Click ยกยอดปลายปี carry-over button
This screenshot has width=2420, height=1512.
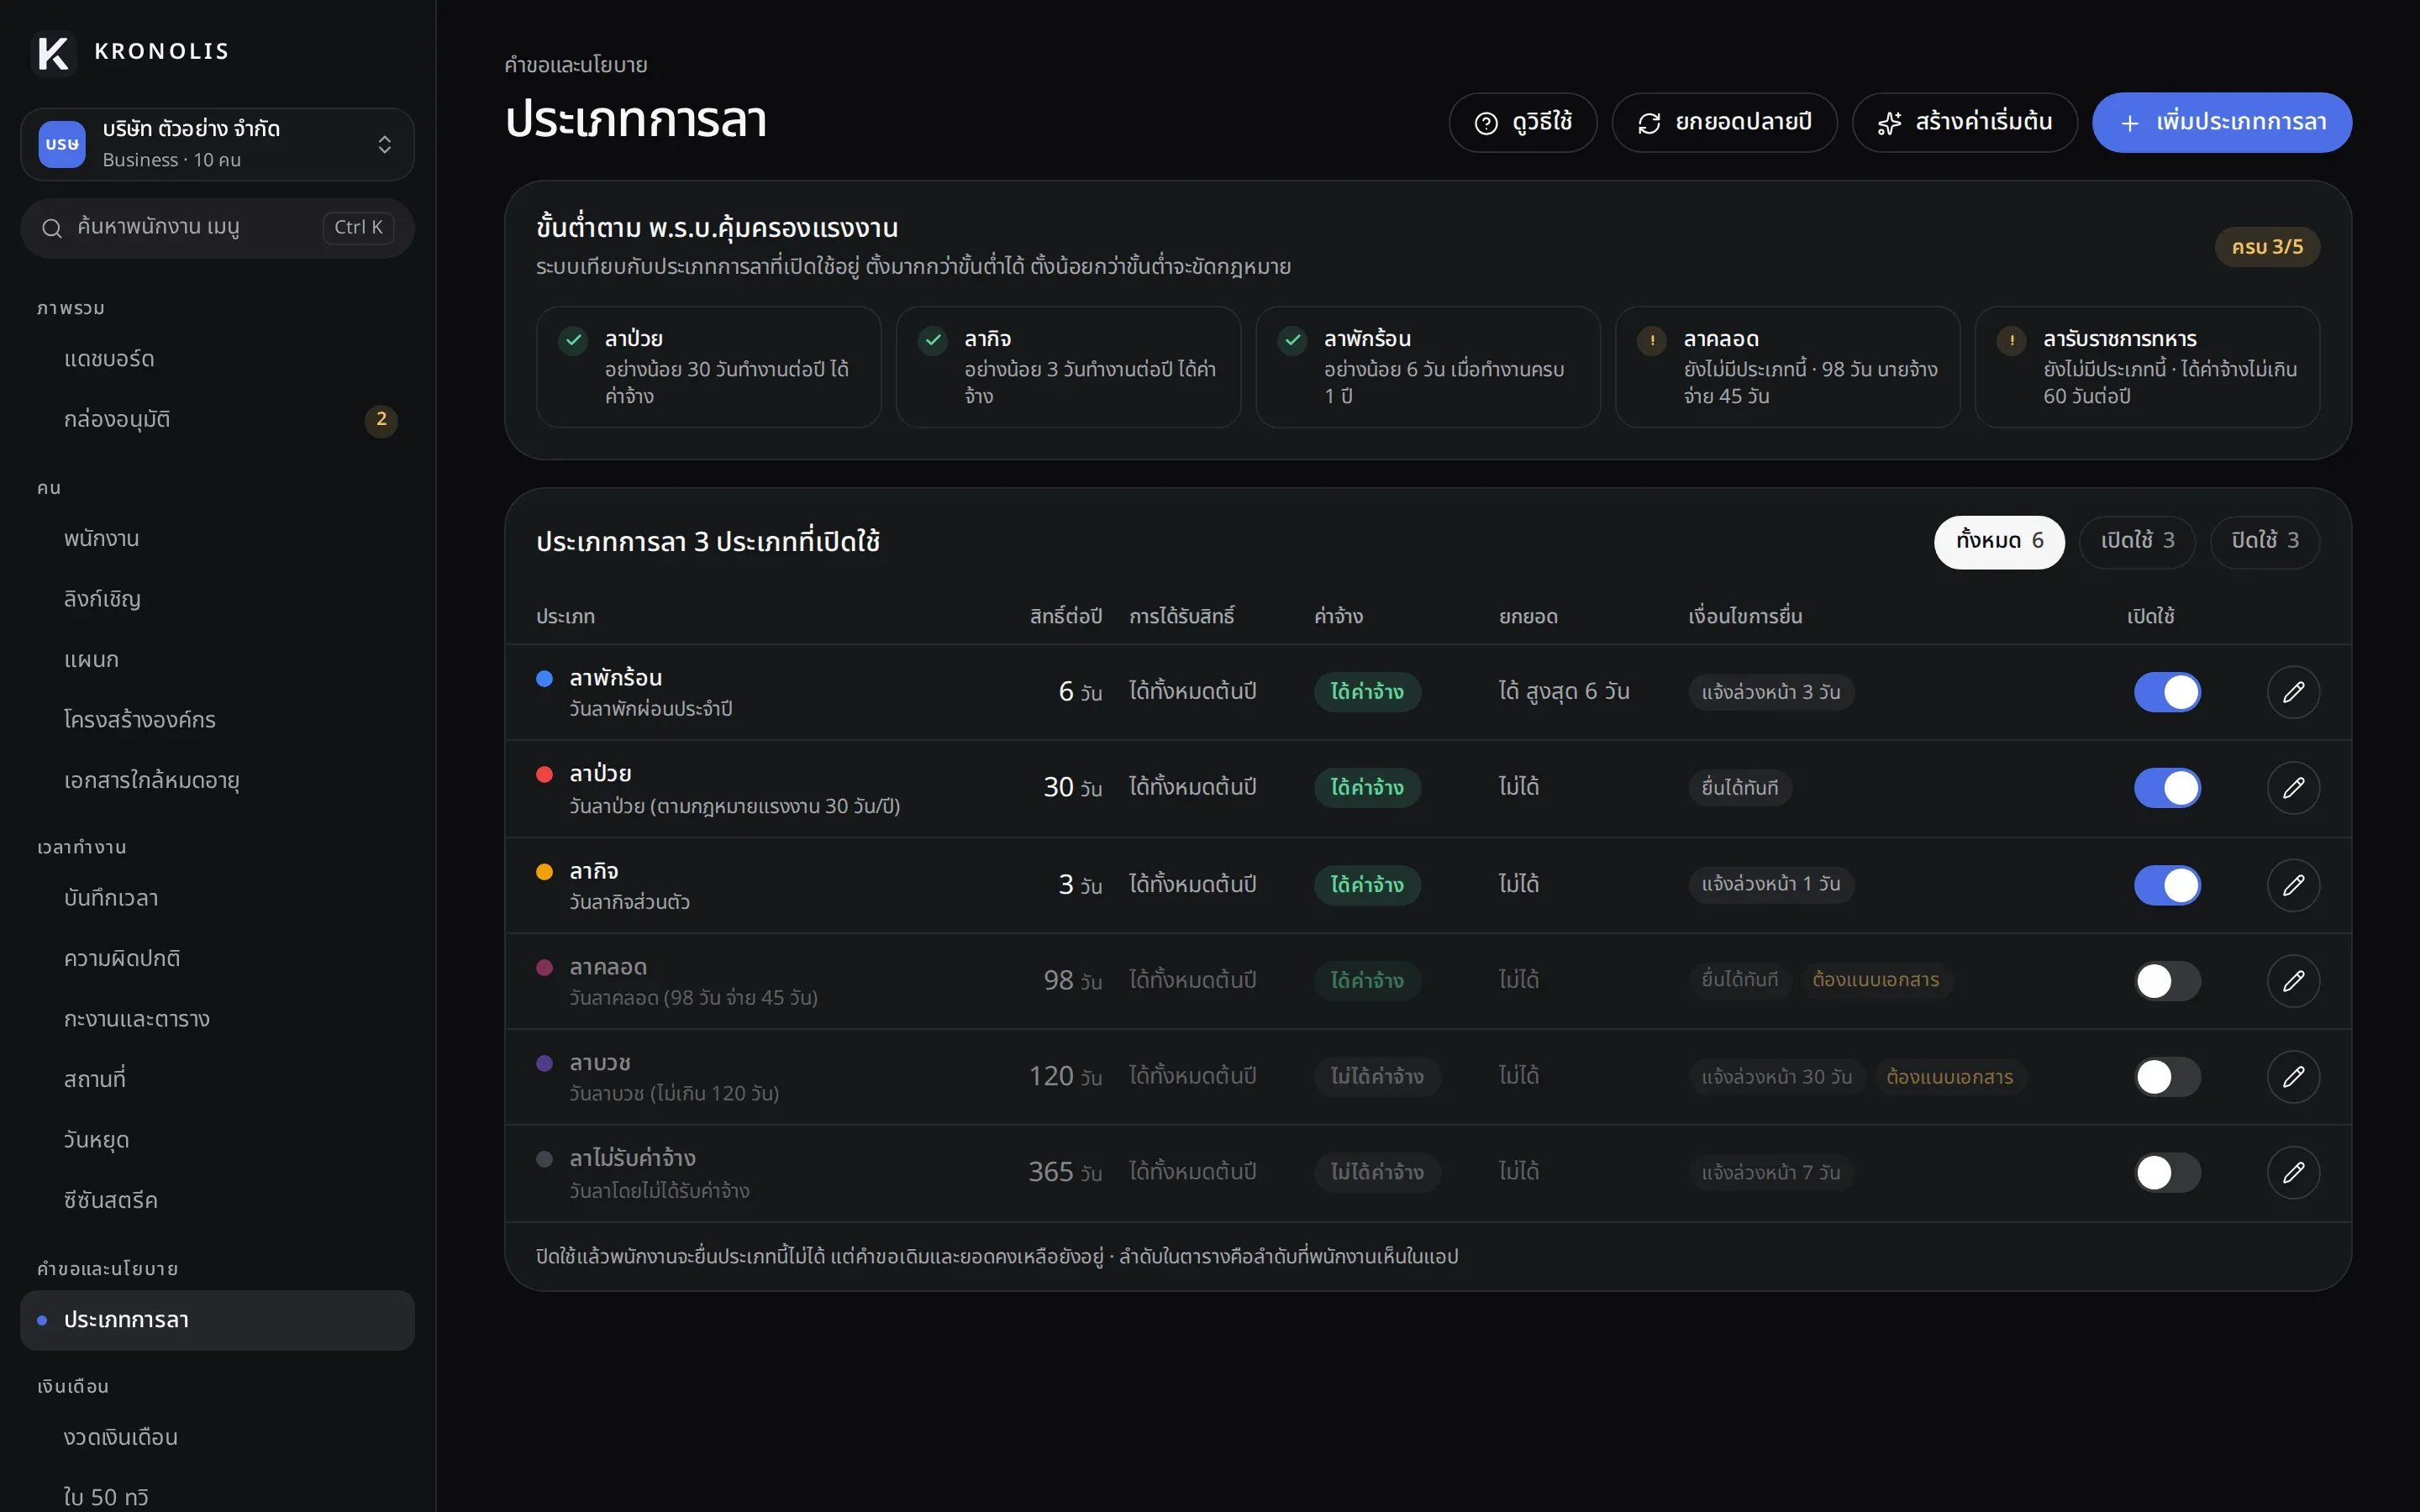1724,122
